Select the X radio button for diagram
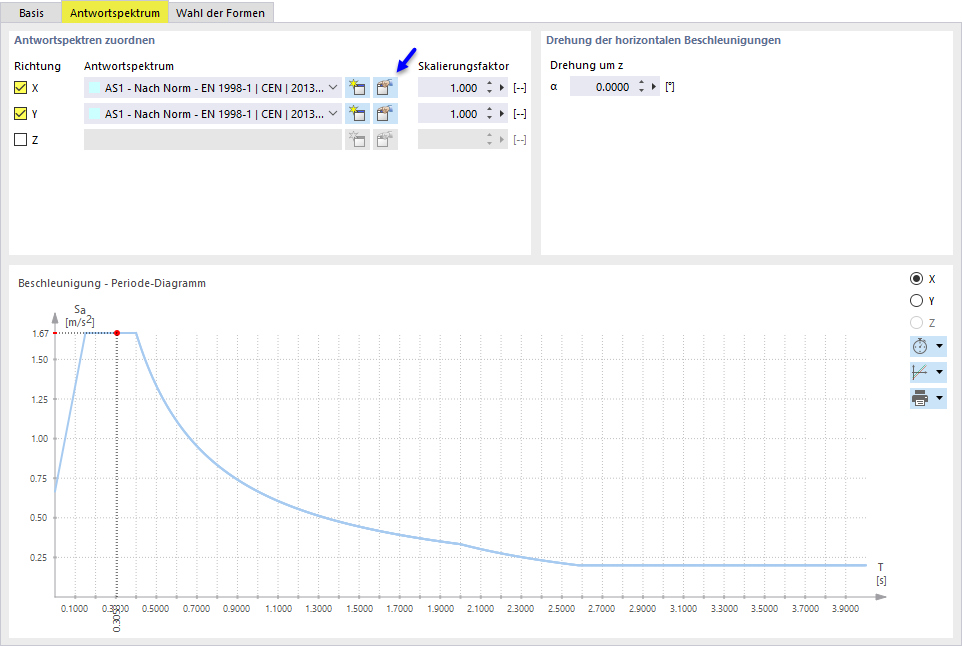This screenshot has height=646, width=962. pyautogui.click(x=917, y=279)
